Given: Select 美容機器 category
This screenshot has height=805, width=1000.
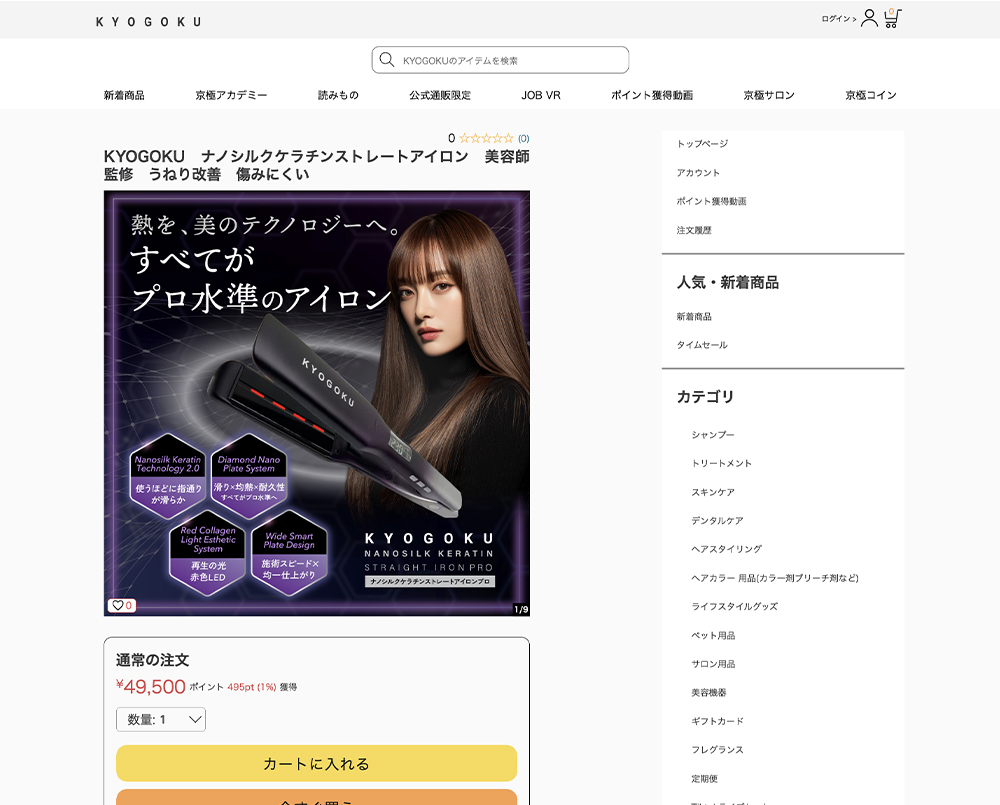Looking at the screenshot, I should tap(709, 693).
